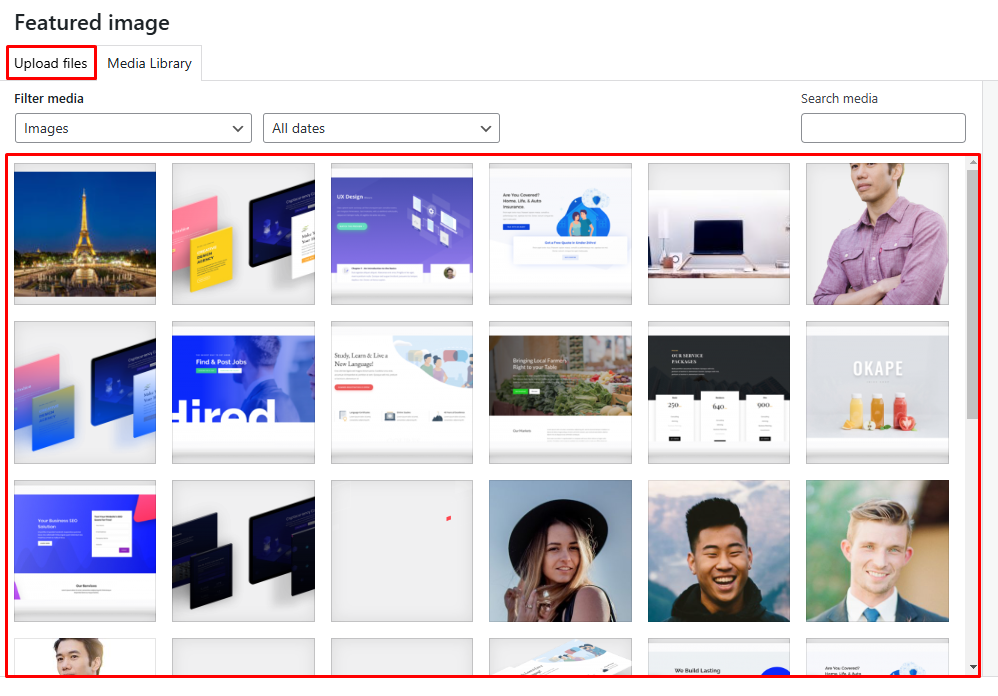The width and height of the screenshot is (998, 696).
Task: Open the Media Library tab
Action: pos(150,63)
